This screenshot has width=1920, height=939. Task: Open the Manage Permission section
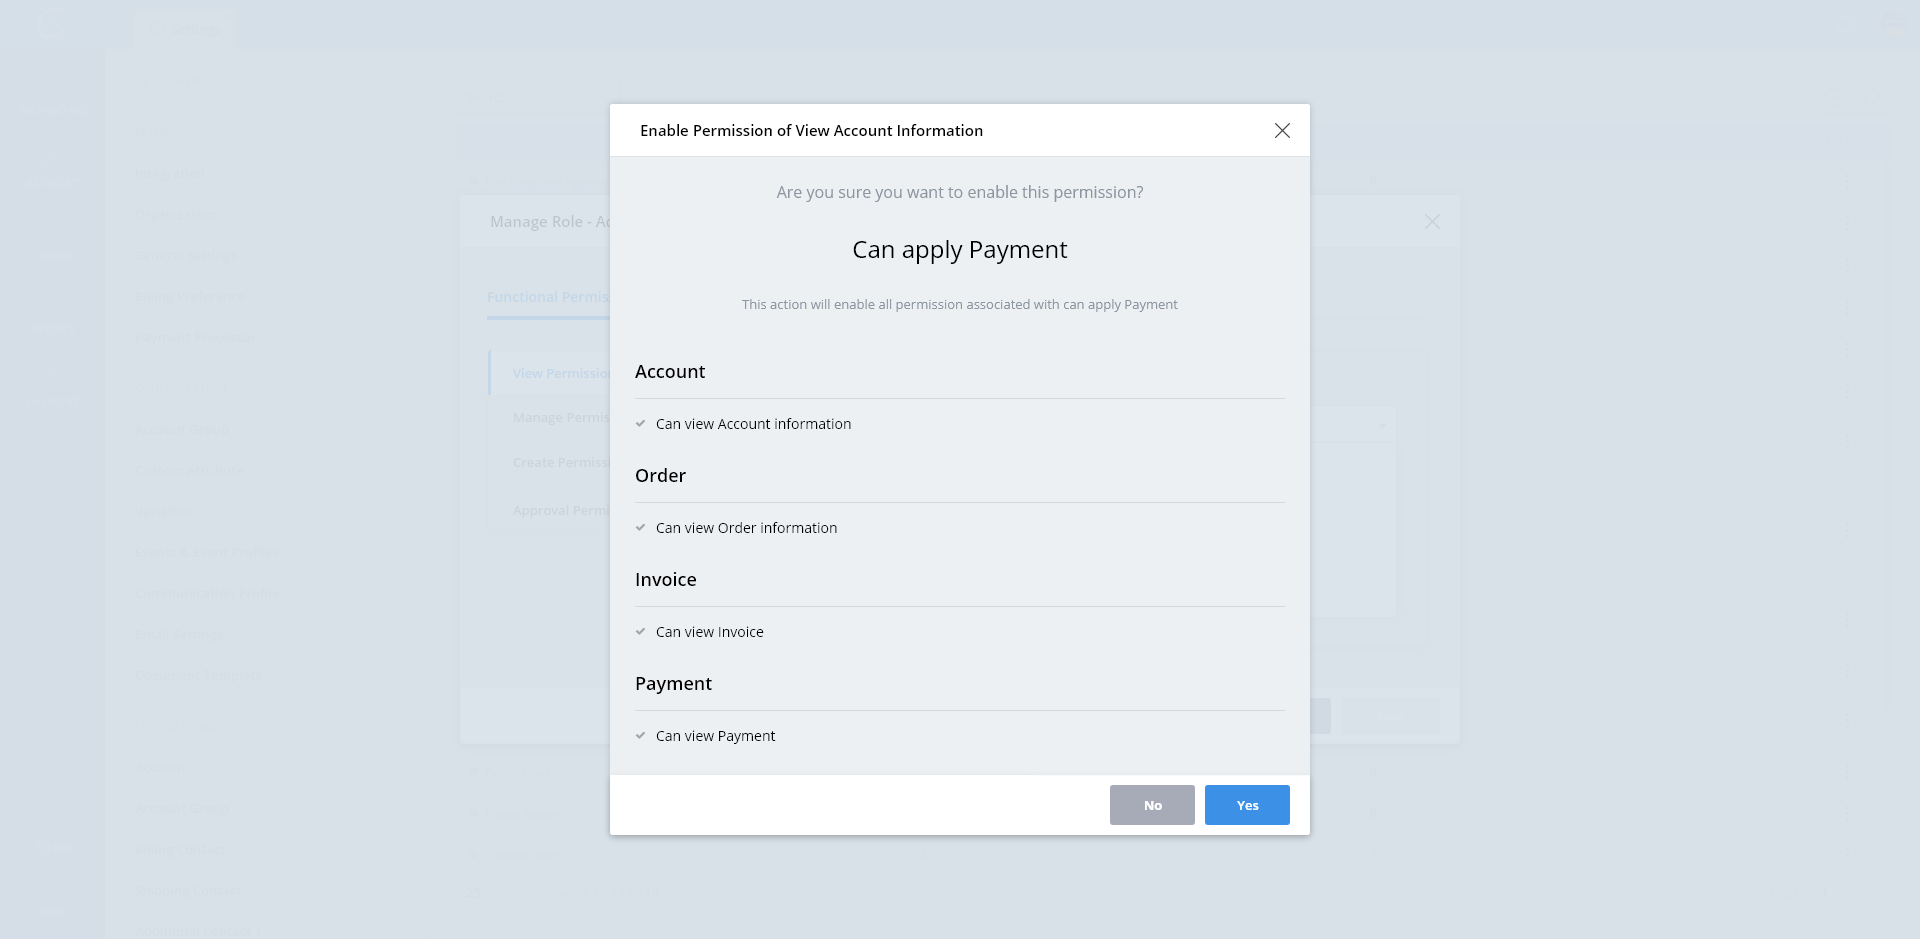tap(560, 418)
